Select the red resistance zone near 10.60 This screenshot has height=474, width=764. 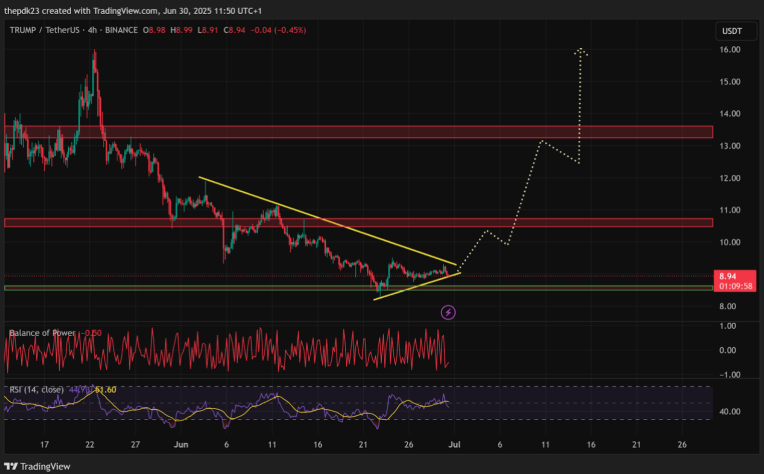(359, 223)
